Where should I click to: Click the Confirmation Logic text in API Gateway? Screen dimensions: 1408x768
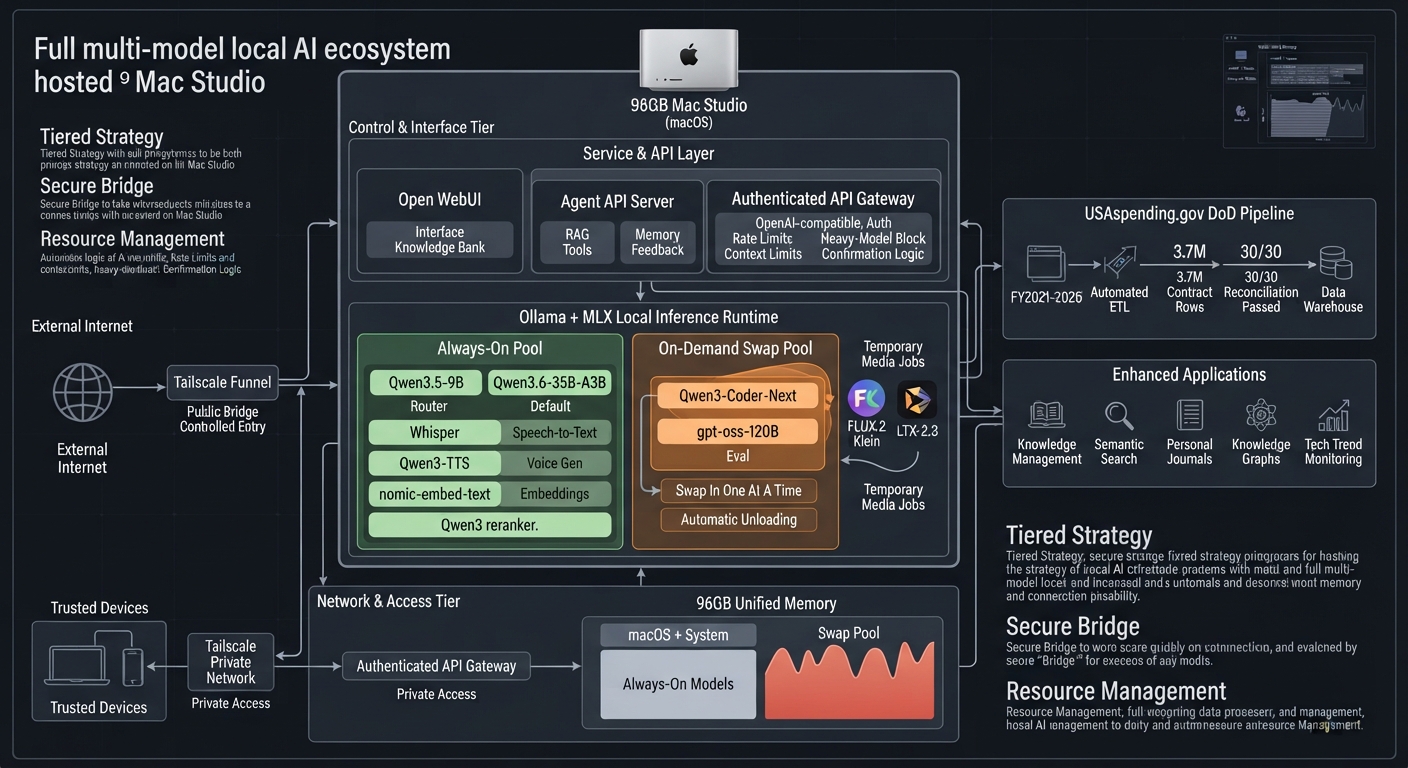pyautogui.click(x=873, y=254)
